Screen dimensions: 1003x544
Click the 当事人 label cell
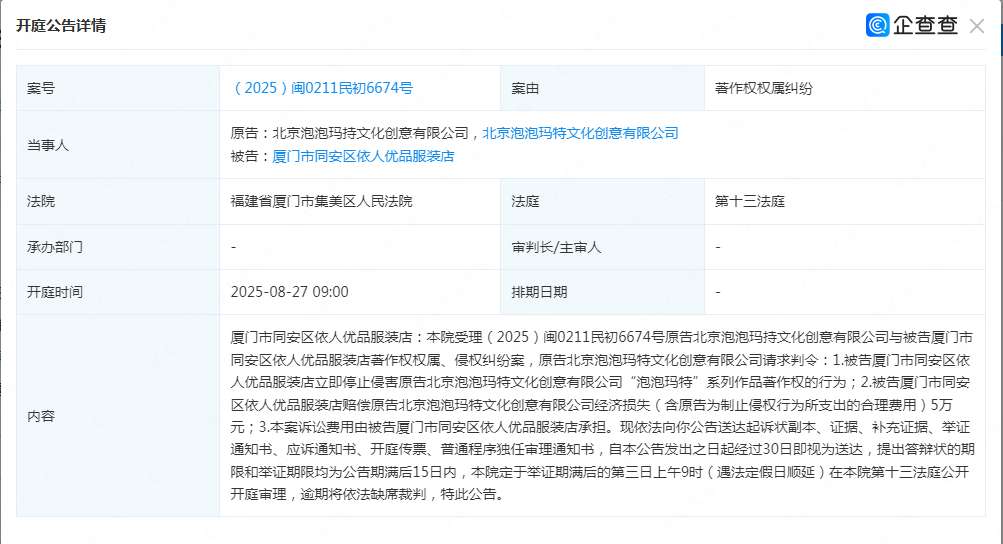point(118,145)
